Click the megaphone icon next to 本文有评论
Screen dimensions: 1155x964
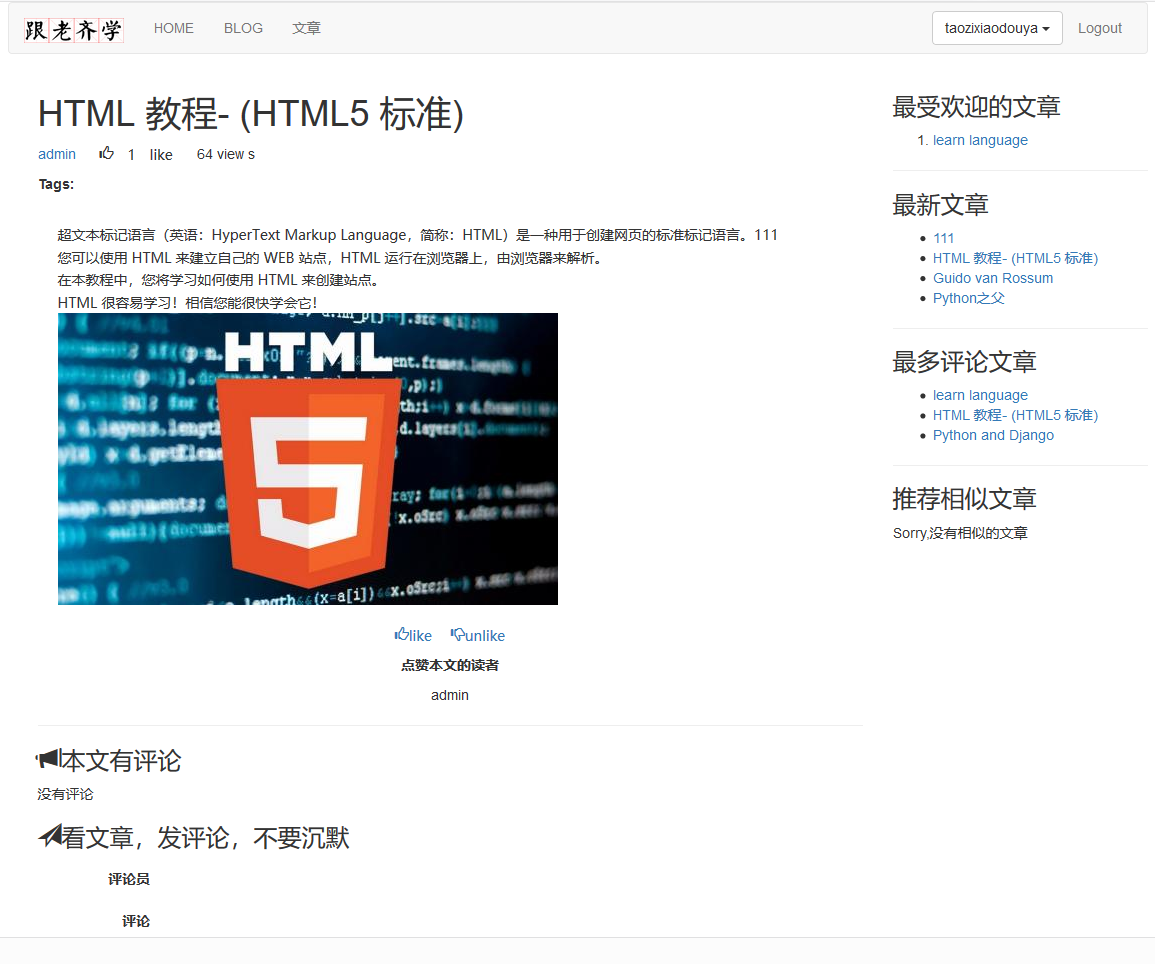(48, 759)
